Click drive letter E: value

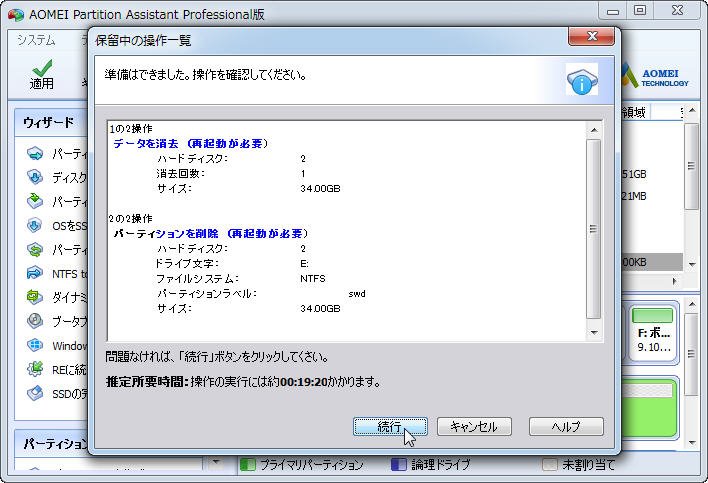(x=304, y=264)
